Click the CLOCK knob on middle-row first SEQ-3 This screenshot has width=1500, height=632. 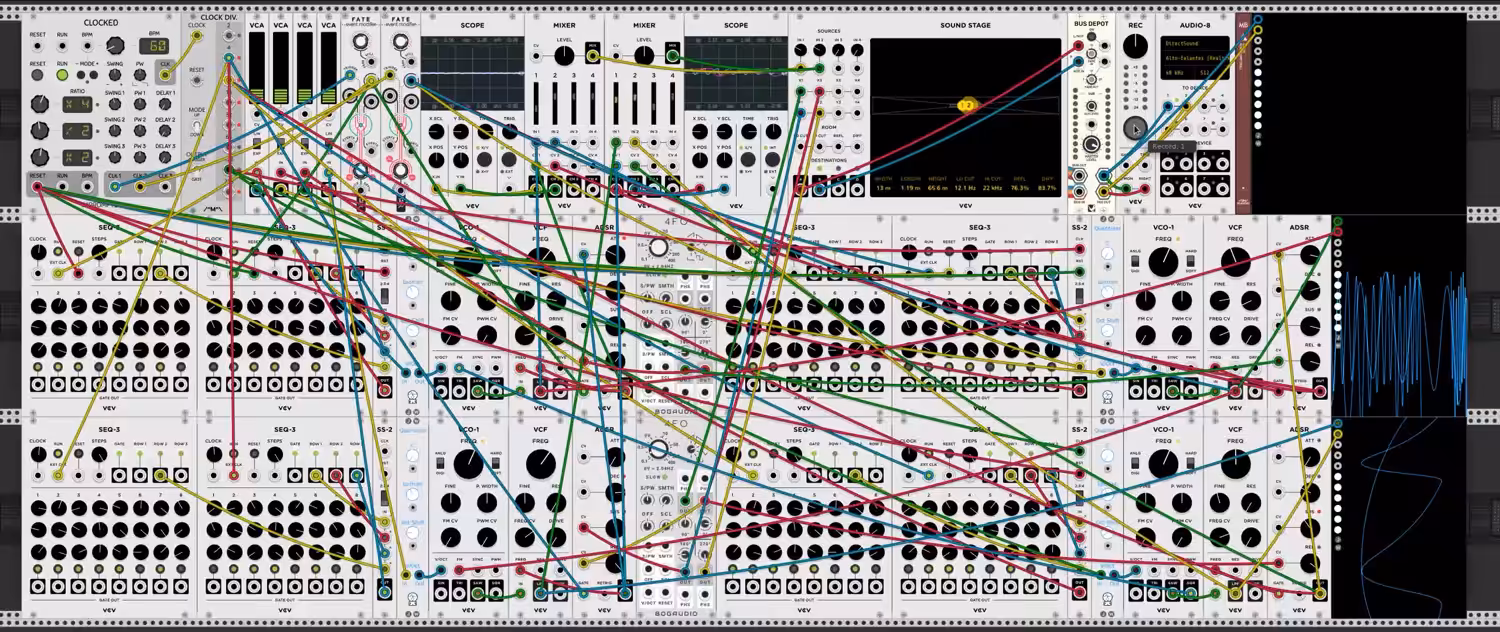(x=38, y=253)
